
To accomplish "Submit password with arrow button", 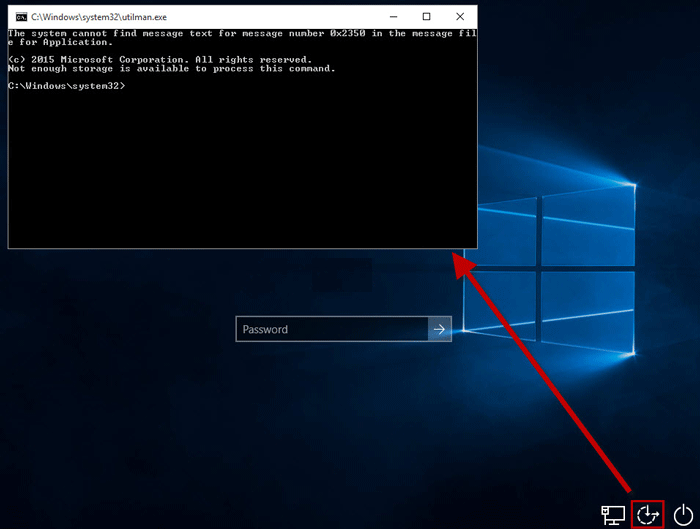I will click(x=440, y=329).
